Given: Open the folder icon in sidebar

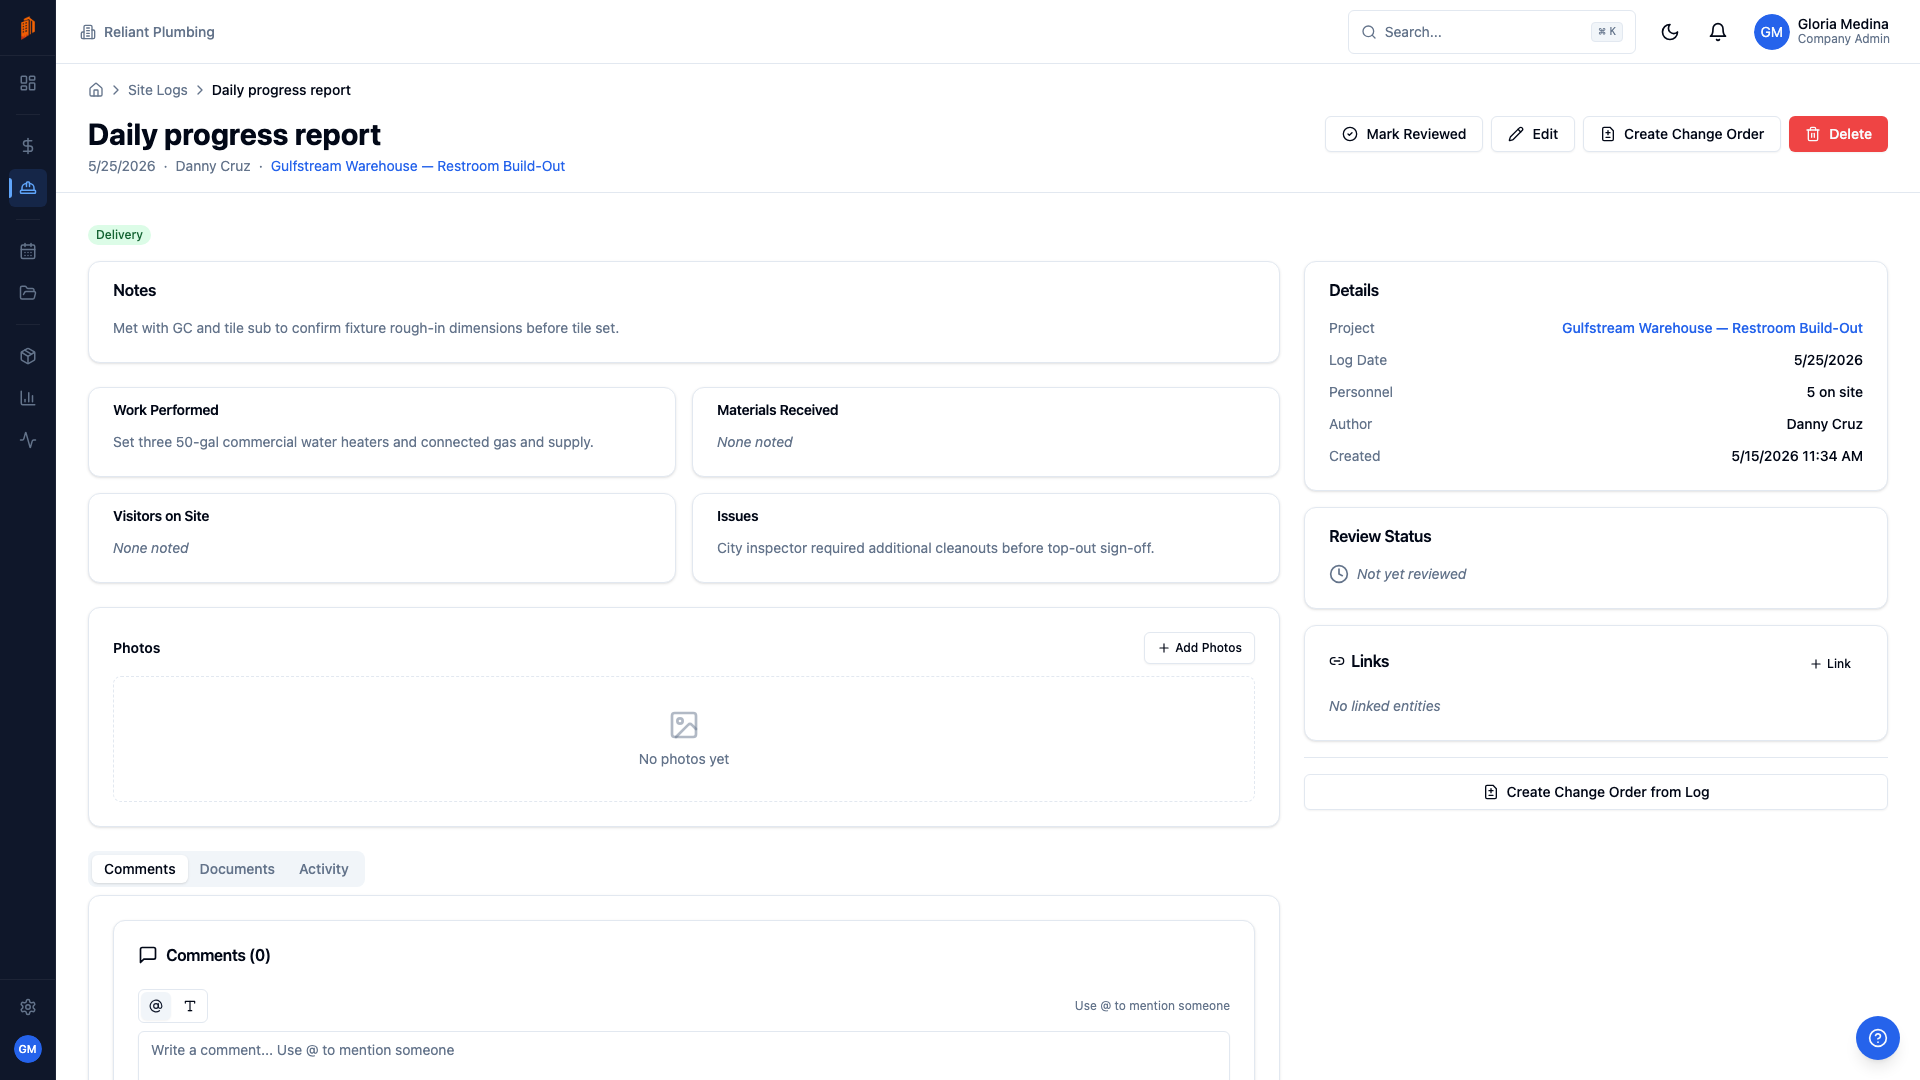Looking at the screenshot, I should coord(28,293).
